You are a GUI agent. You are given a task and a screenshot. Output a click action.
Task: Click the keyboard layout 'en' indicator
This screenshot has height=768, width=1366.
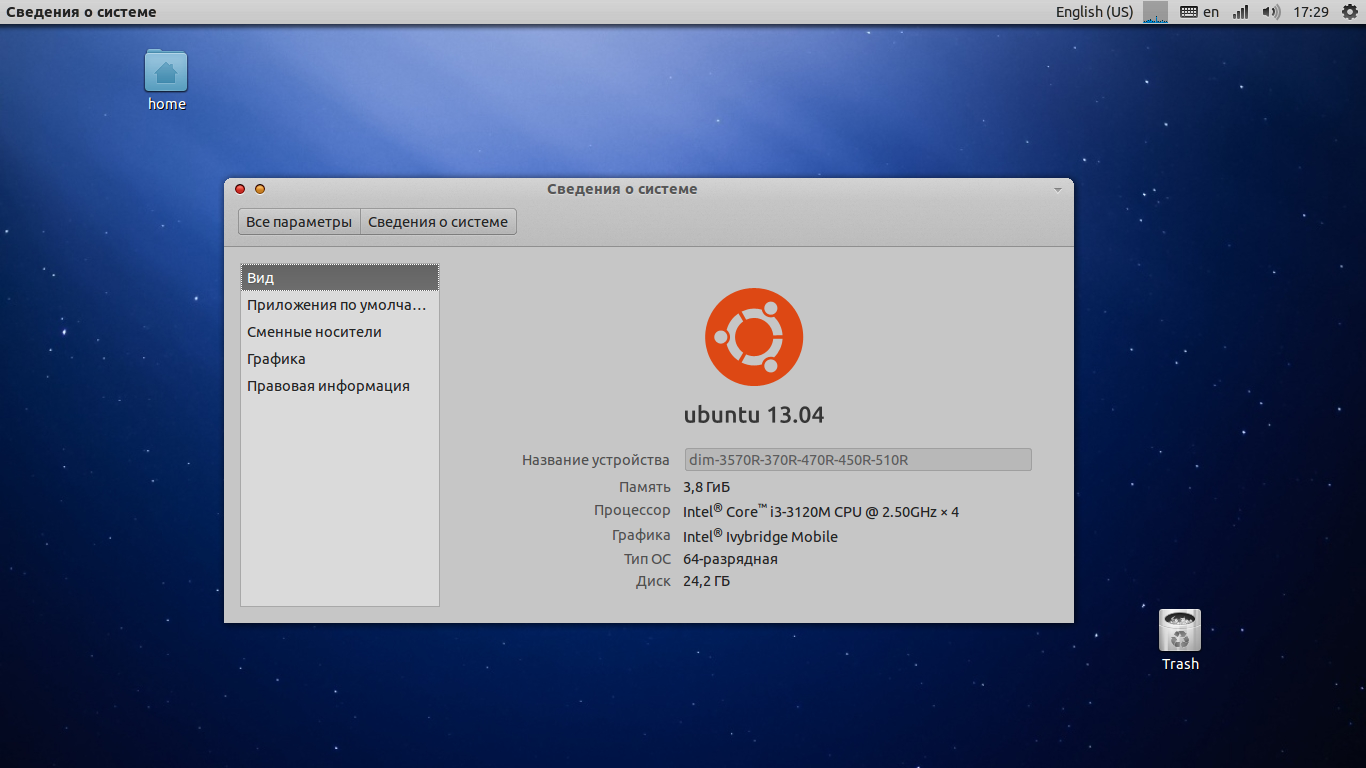tap(1200, 12)
